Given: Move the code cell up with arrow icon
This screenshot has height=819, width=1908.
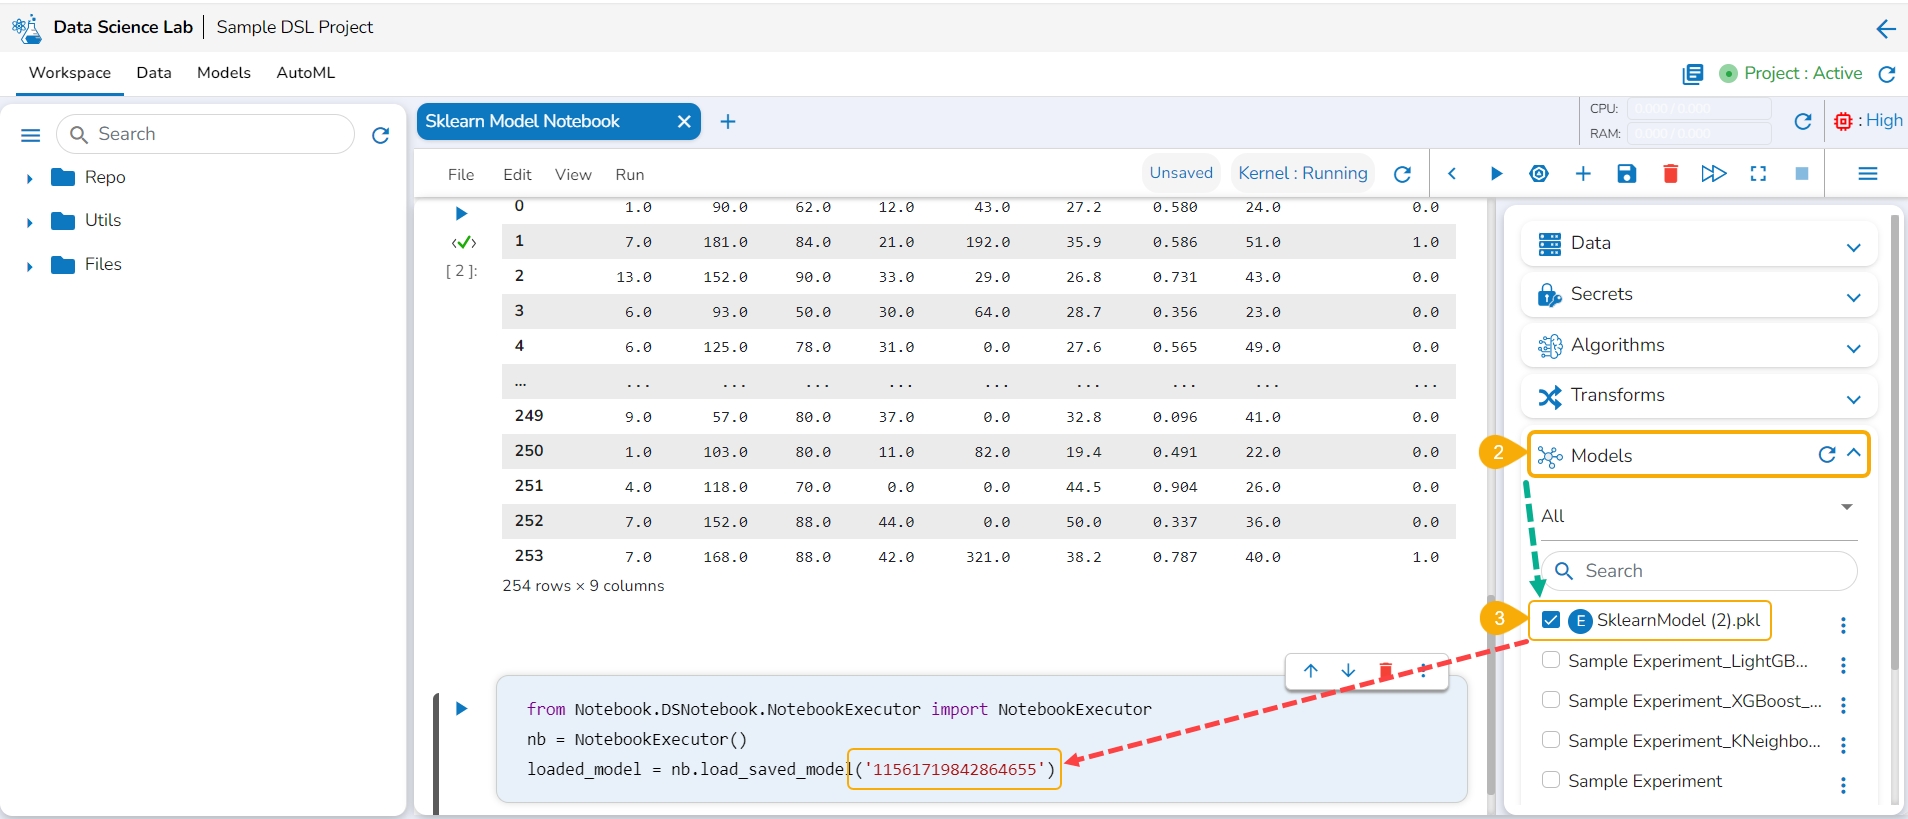Looking at the screenshot, I should point(1310,671).
